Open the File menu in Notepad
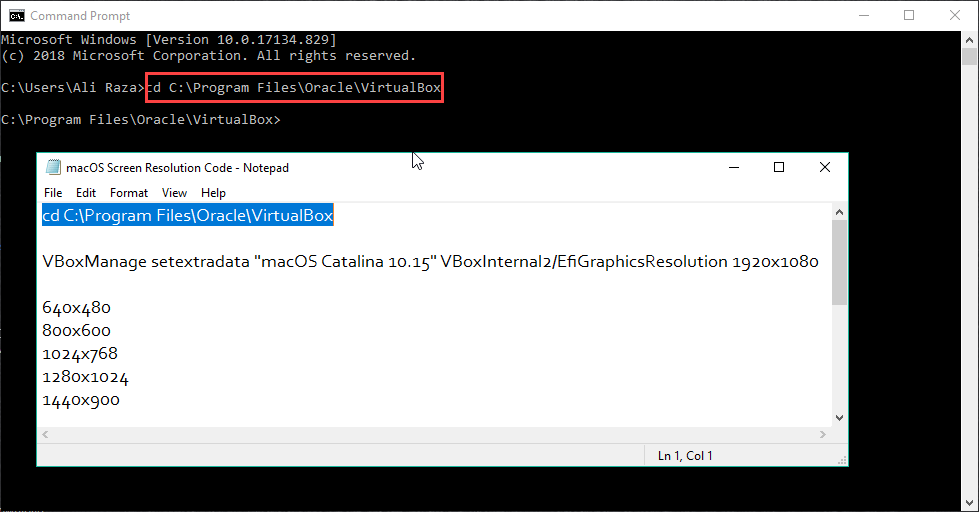The image size is (979, 512). point(53,193)
